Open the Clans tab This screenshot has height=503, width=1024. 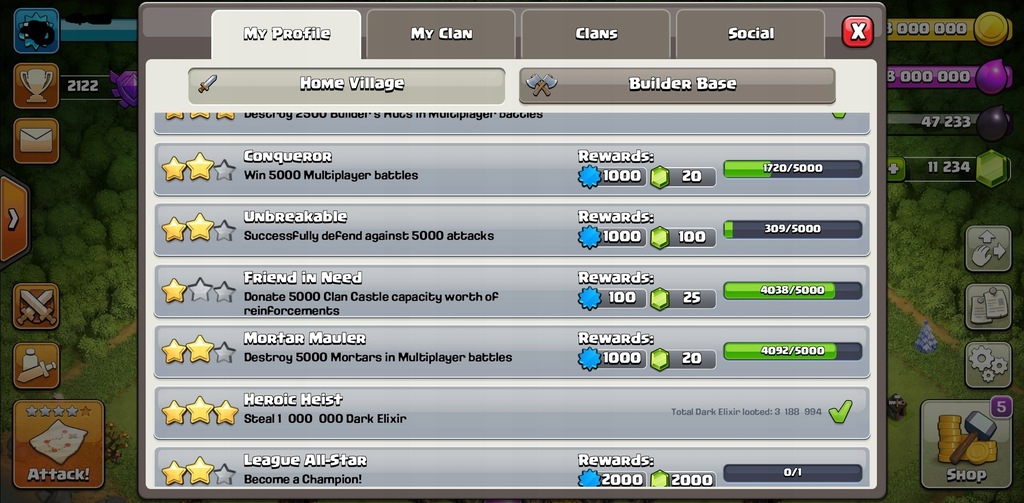tap(596, 34)
